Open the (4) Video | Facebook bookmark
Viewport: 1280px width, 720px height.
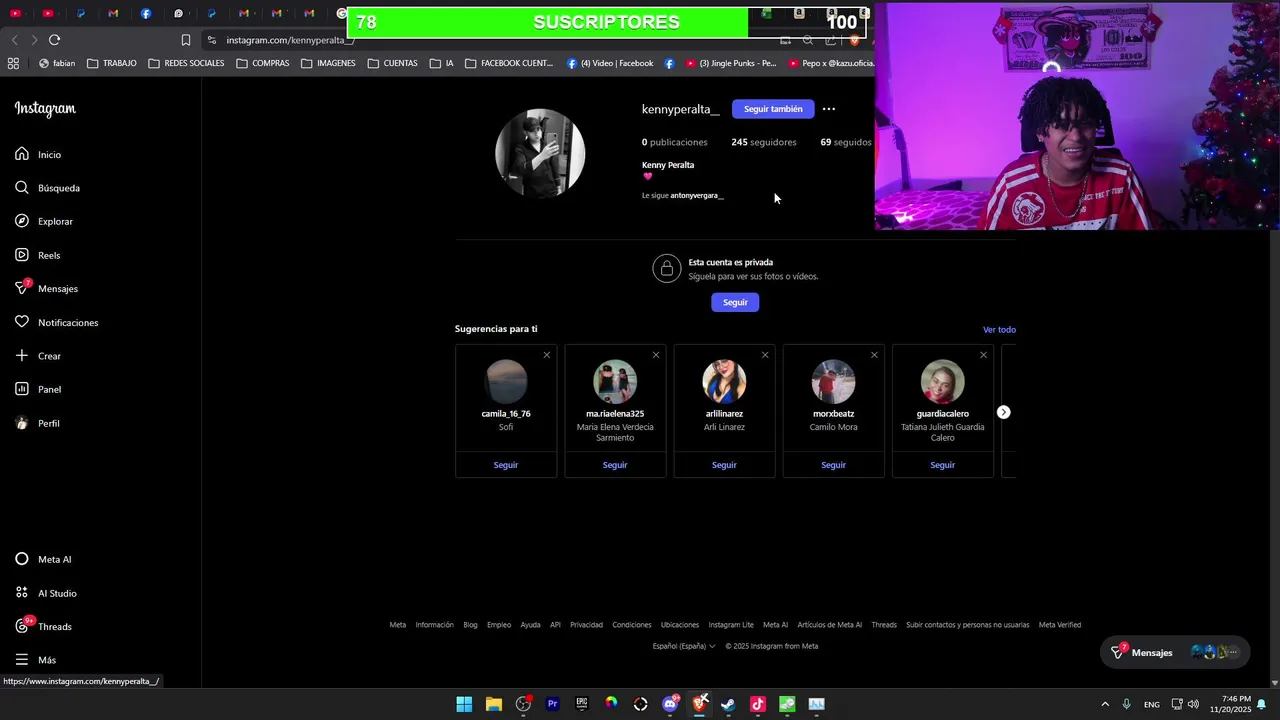point(609,63)
